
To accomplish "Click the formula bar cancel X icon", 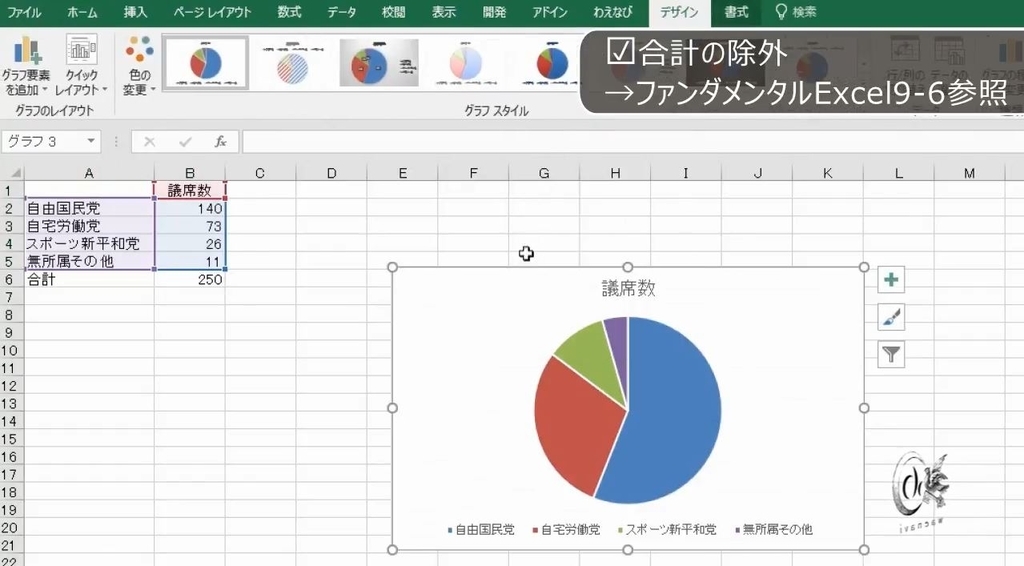I will click(x=150, y=142).
